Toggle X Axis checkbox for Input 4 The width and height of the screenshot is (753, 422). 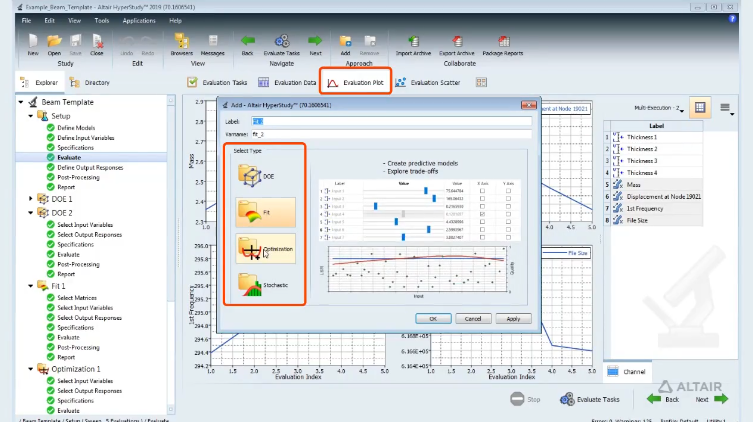pos(482,214)
